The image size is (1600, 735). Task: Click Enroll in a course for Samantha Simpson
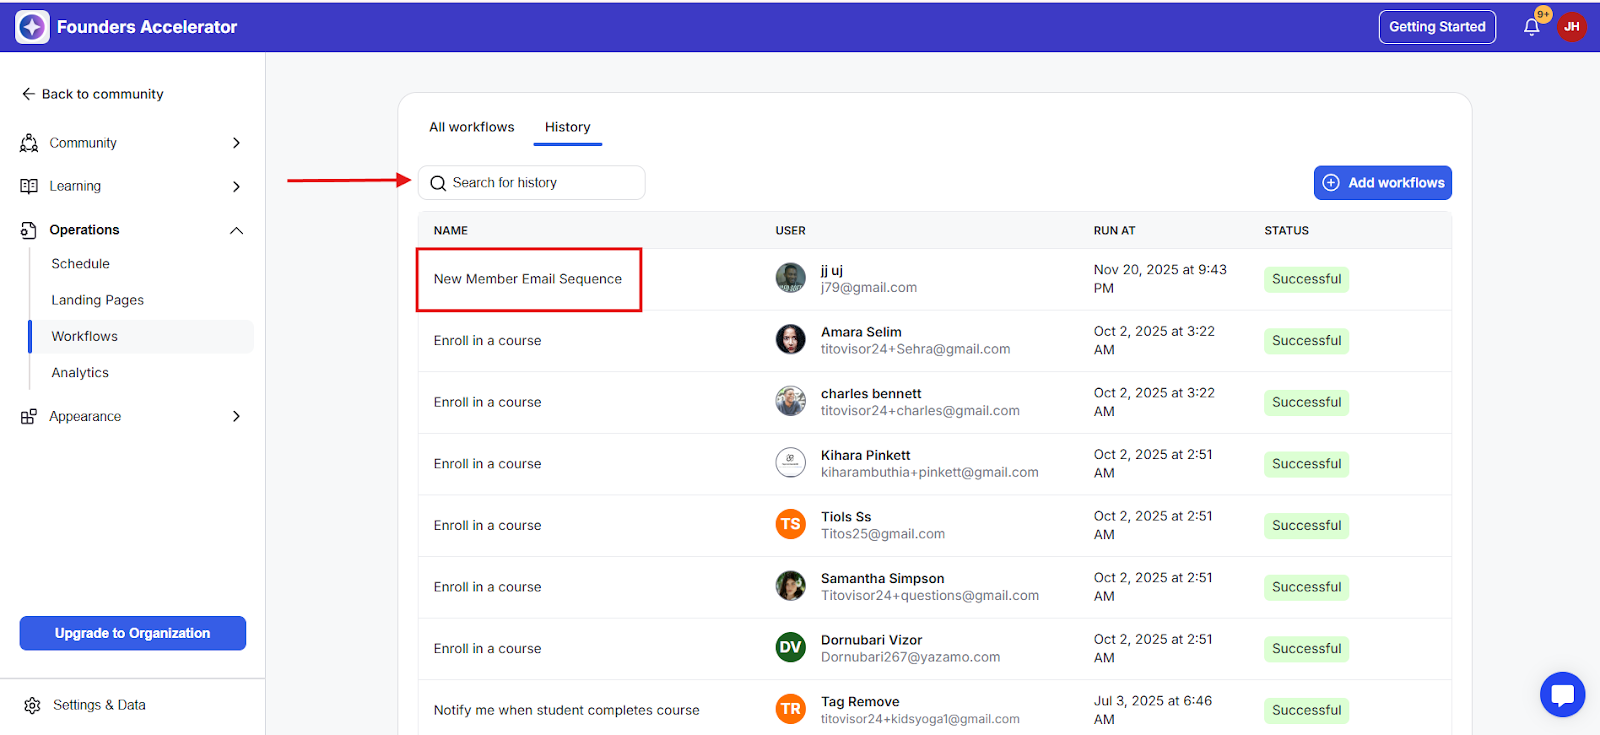[x=488, y=587]
